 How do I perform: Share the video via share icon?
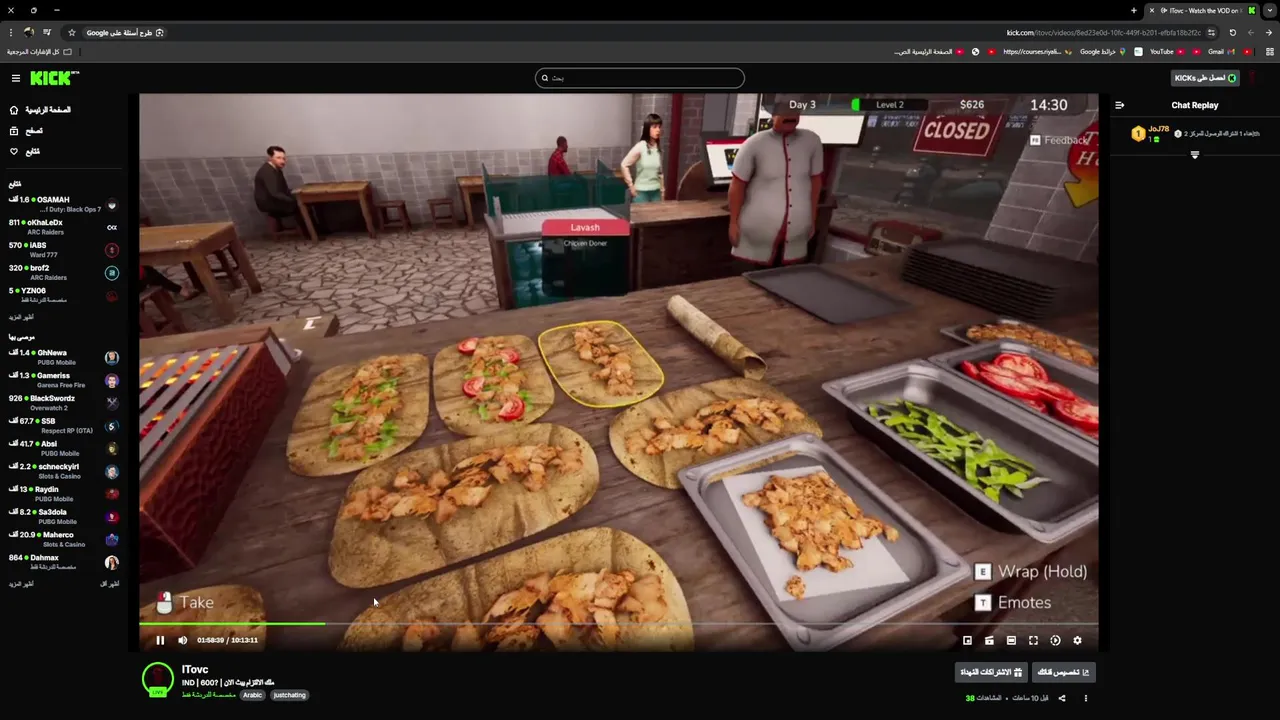click(1062, 698)
